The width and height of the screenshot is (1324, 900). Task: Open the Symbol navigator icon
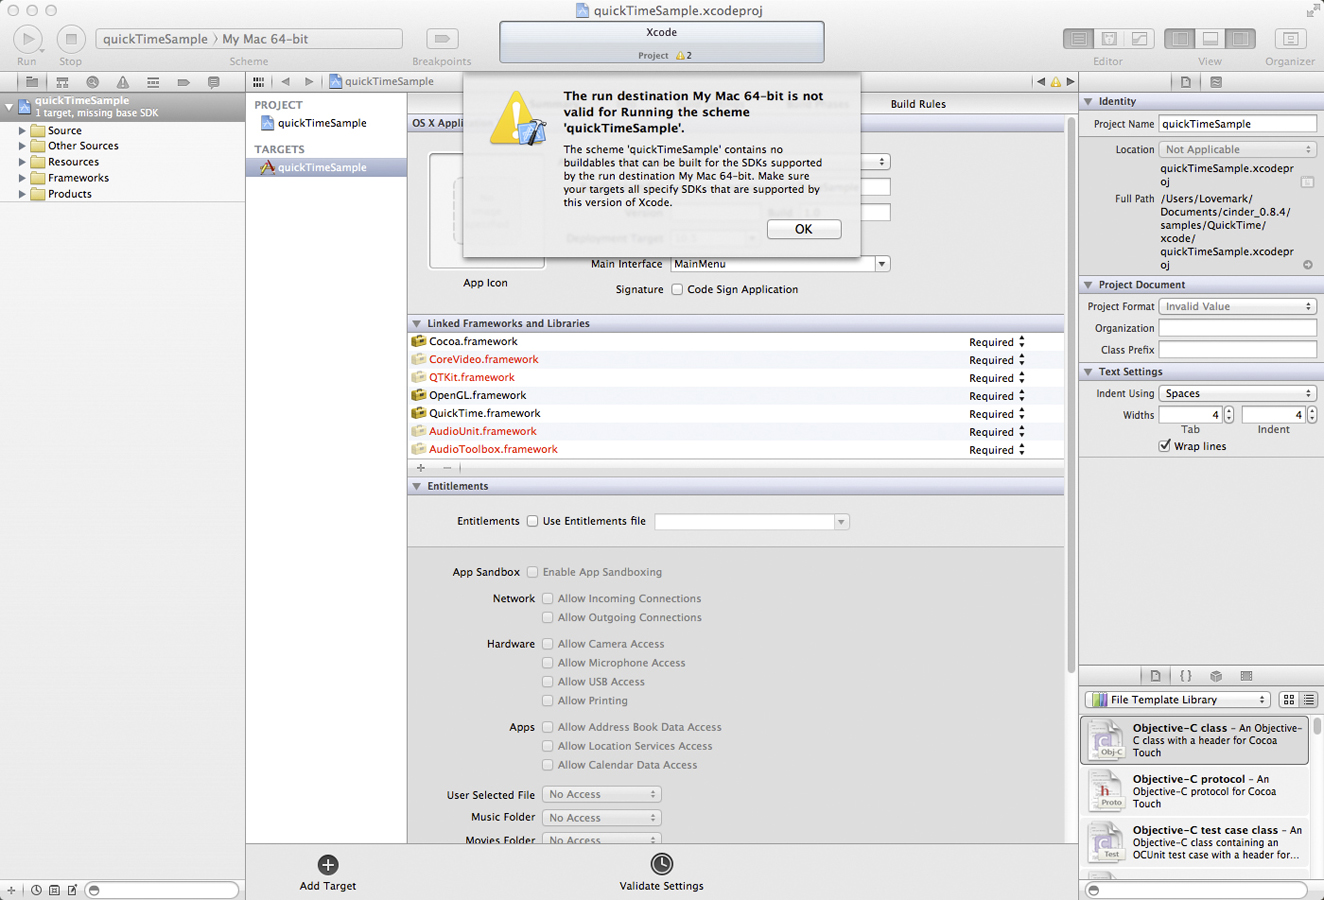click(x=62, y=82)
